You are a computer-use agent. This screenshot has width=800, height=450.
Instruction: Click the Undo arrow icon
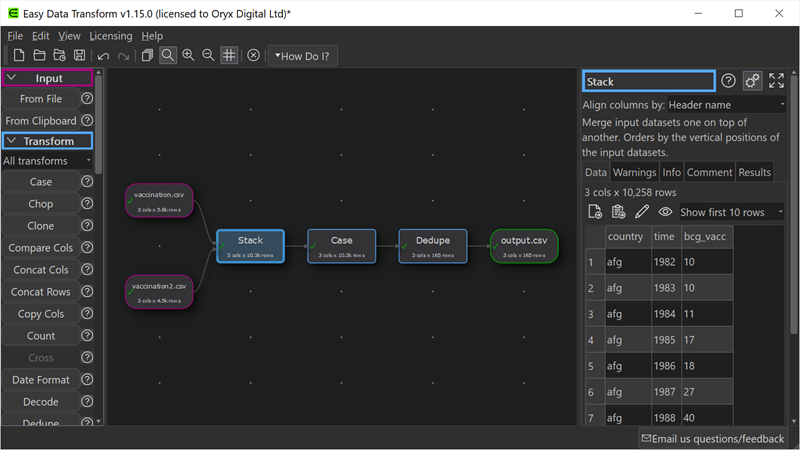coord(103,56)
